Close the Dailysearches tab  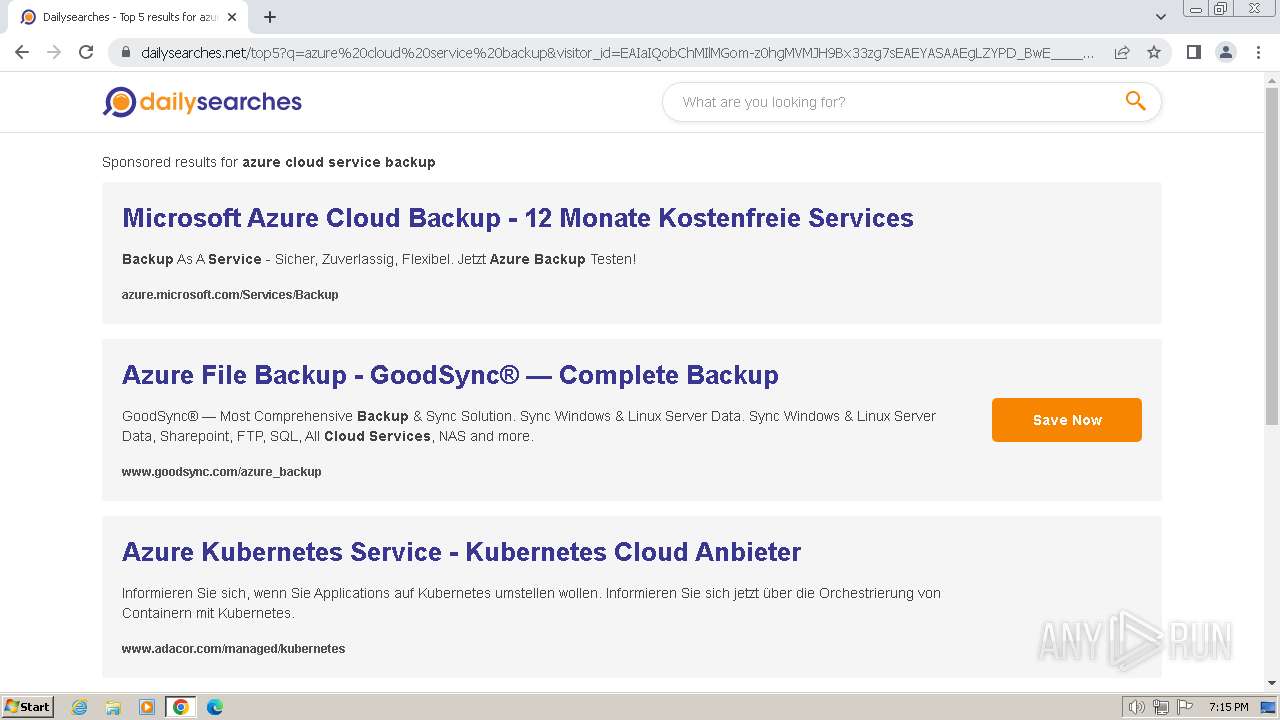pos(232,17)
